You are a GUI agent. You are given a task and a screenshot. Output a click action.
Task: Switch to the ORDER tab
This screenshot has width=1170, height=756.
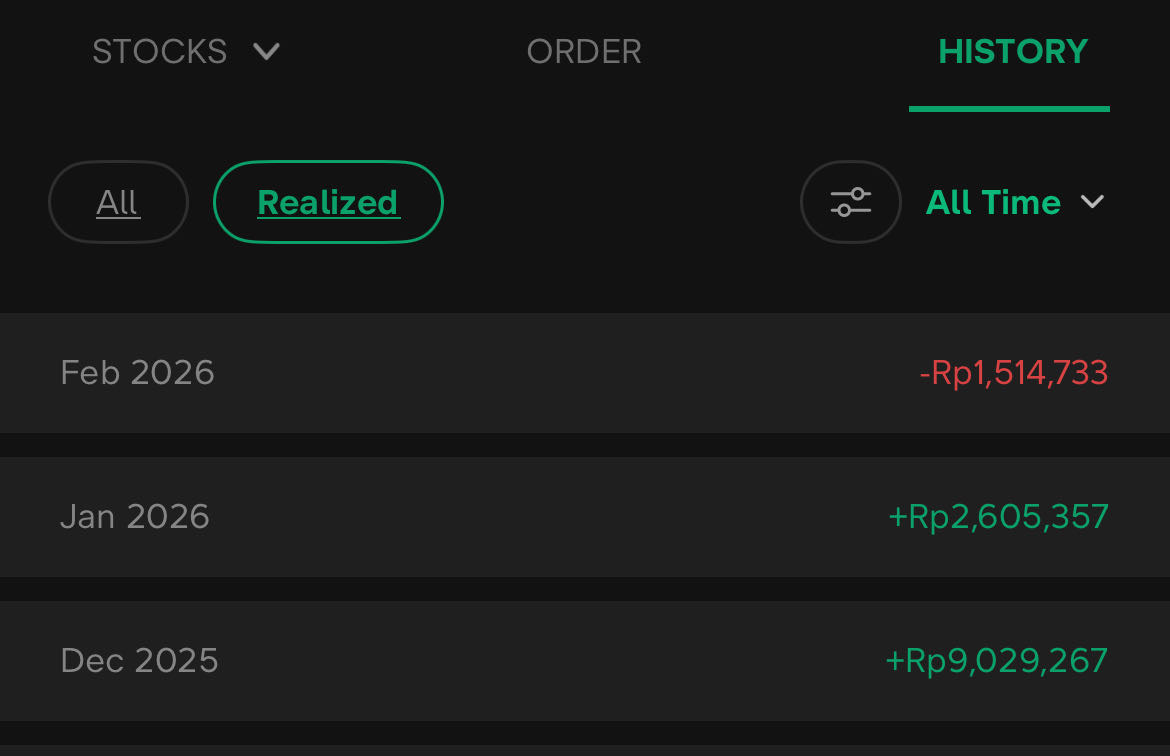[x=584, y=52]
